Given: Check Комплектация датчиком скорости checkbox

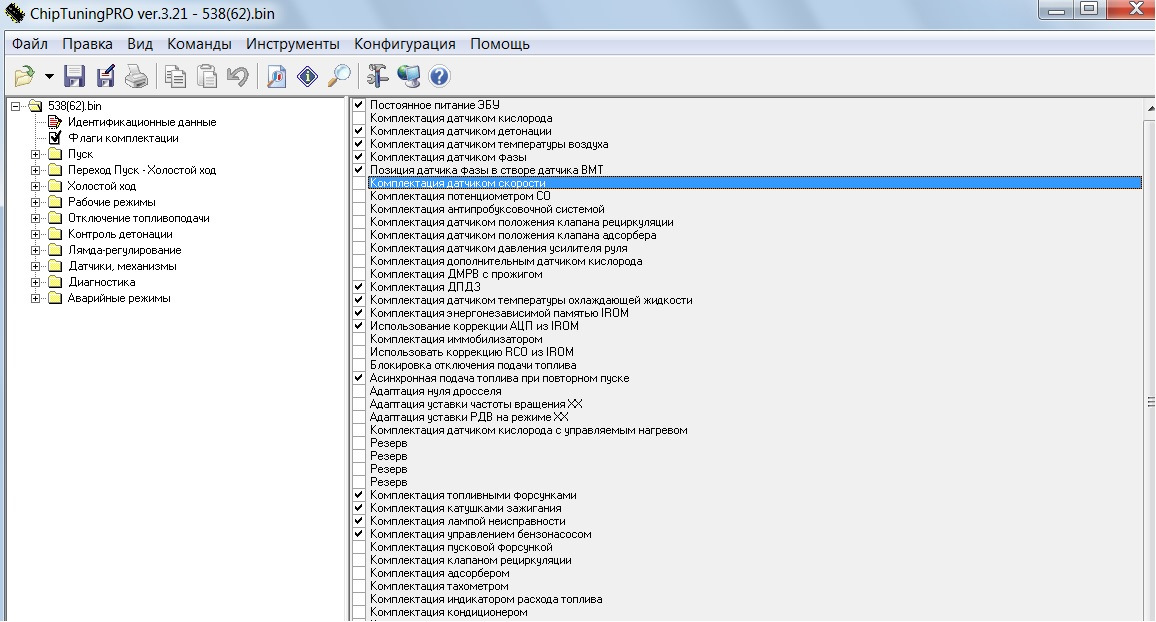Looking at the screenshot, I should coord(359,183).
